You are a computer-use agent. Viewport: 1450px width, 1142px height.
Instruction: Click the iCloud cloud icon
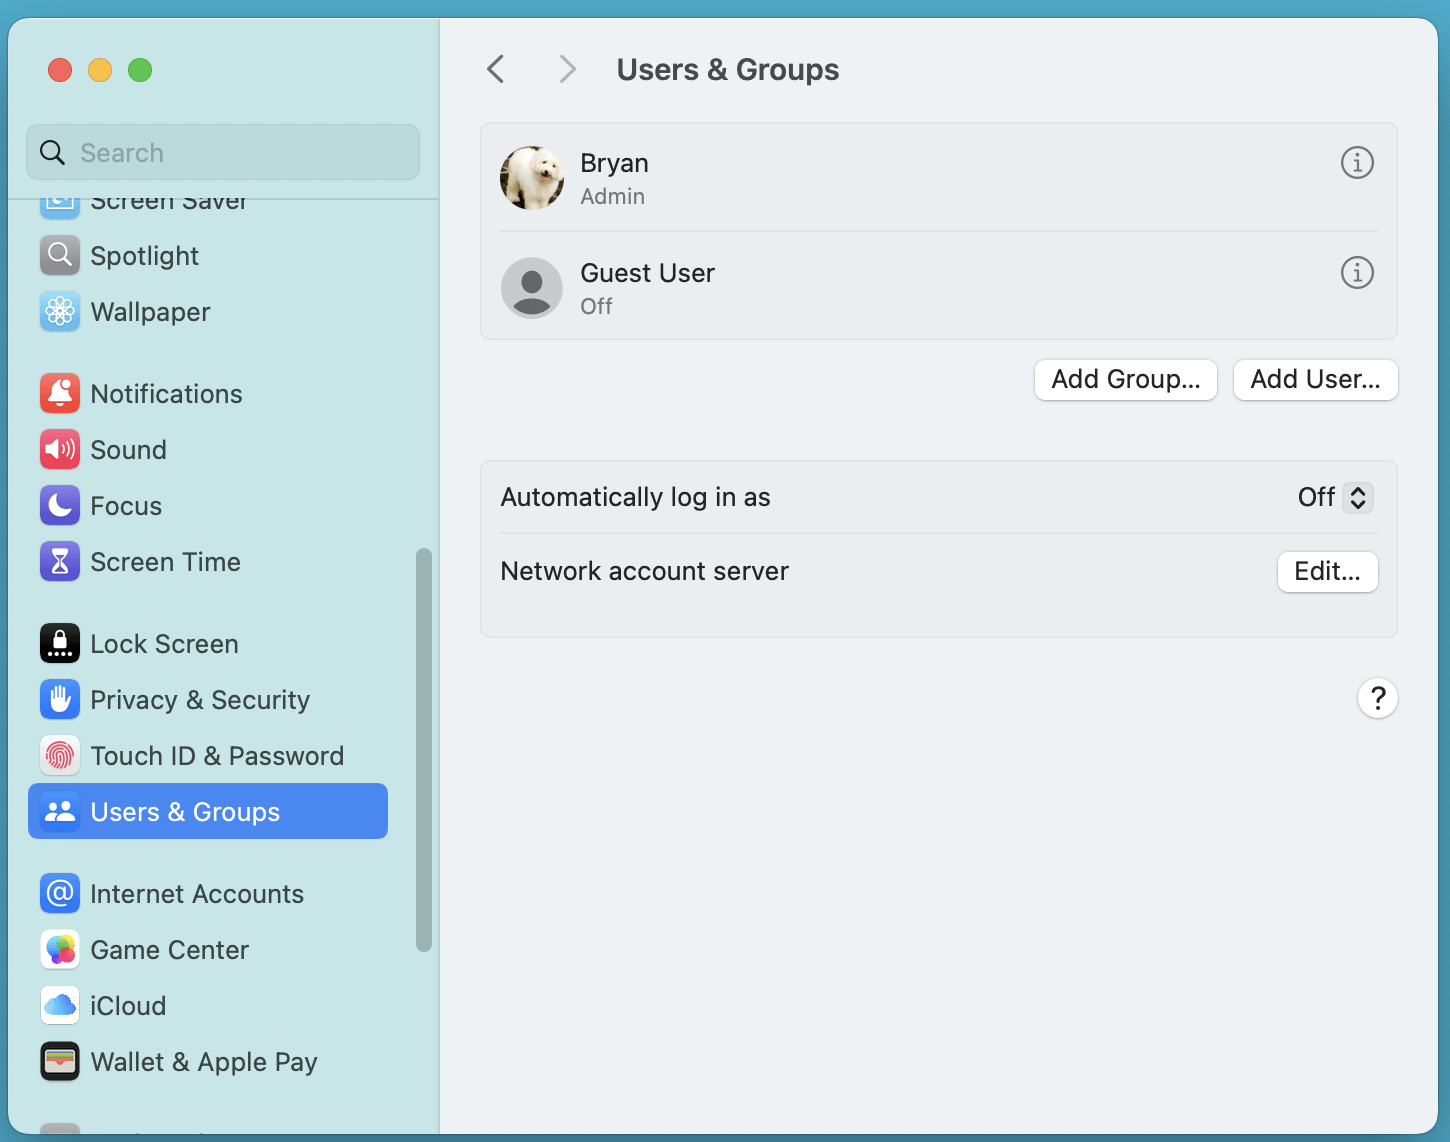(60, 1006)
